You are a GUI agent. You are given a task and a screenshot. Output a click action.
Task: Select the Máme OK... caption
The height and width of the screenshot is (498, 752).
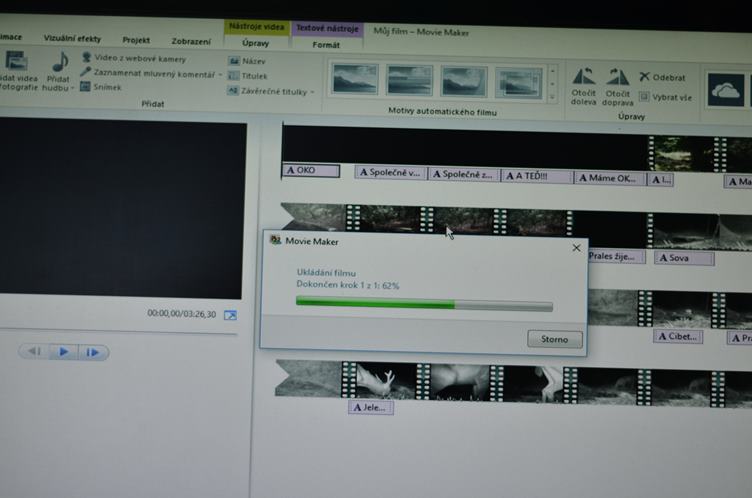[x=610, y=178]
